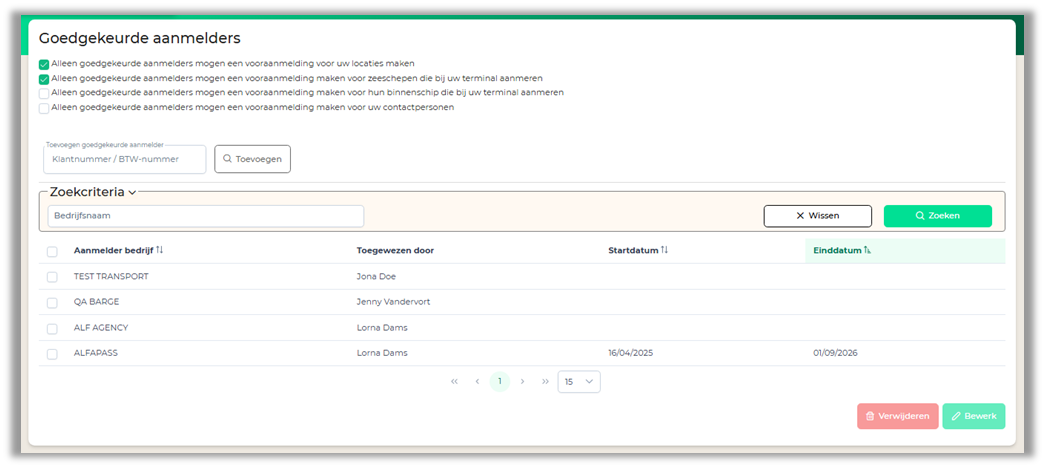Image resolution: width=1045 pixels, height=468 pixels.
Task: Click the Wissen button
Action: (817, 216)
